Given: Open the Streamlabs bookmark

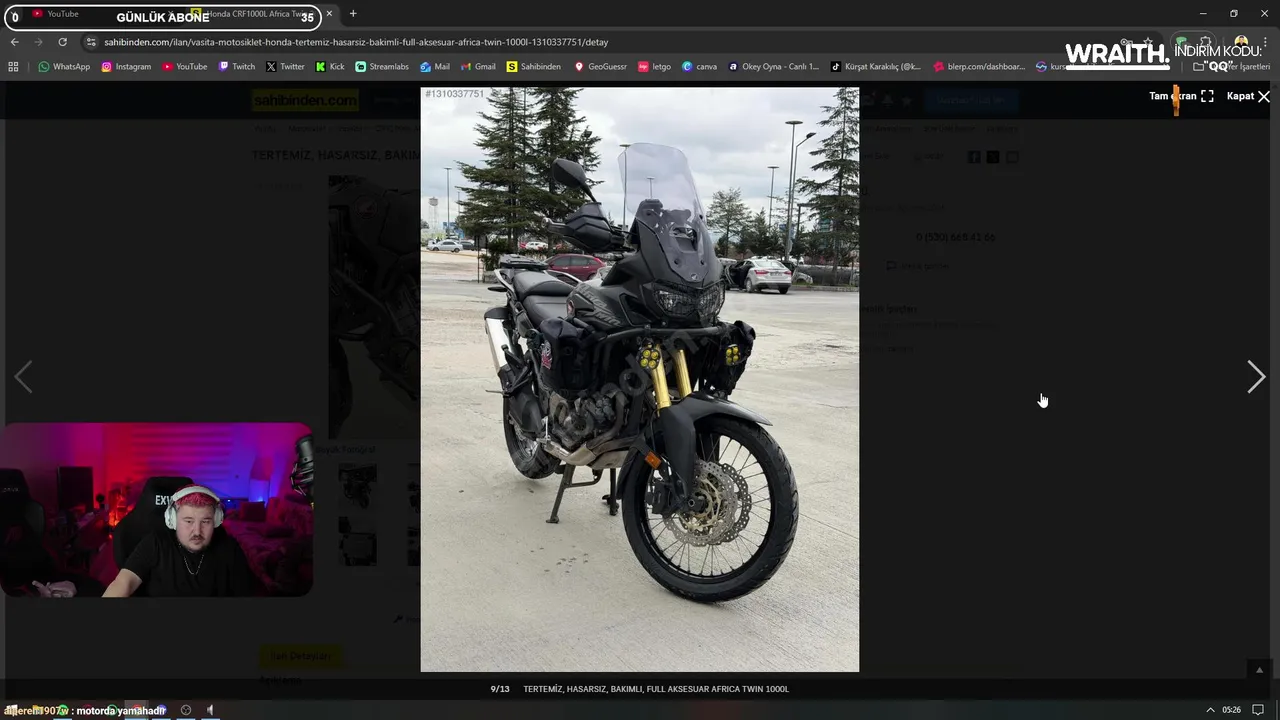Looking at the screenshot, I should (382, 67).
